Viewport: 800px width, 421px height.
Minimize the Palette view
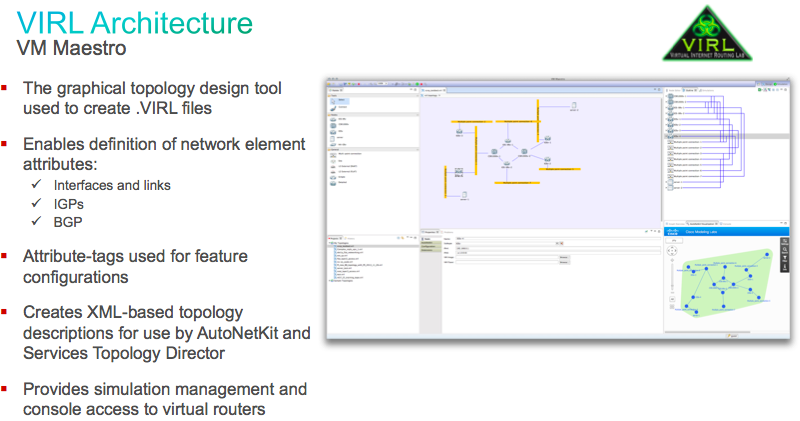[411, 90]
